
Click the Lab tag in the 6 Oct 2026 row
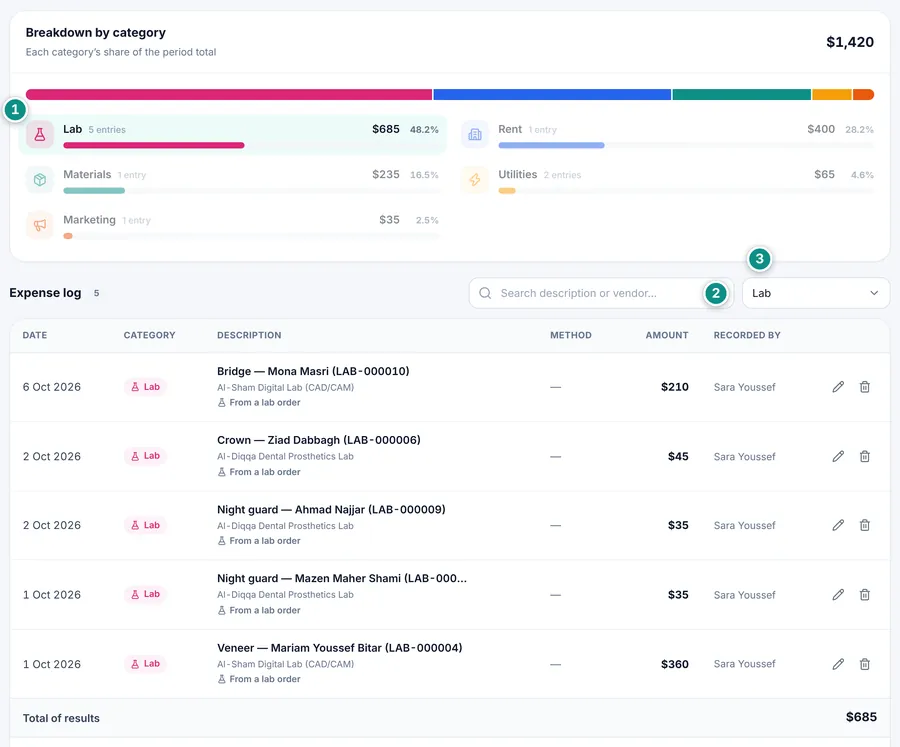(145, 387)
